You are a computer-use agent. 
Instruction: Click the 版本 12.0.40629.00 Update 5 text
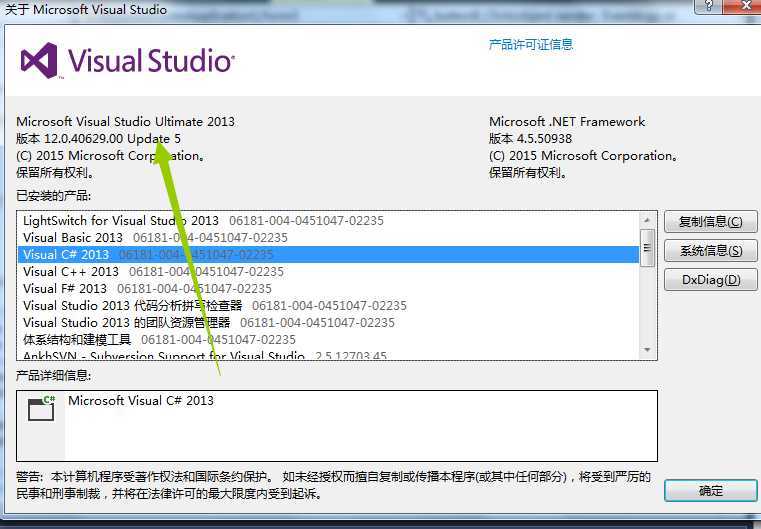pyautogui.click(x=99, y=139)
